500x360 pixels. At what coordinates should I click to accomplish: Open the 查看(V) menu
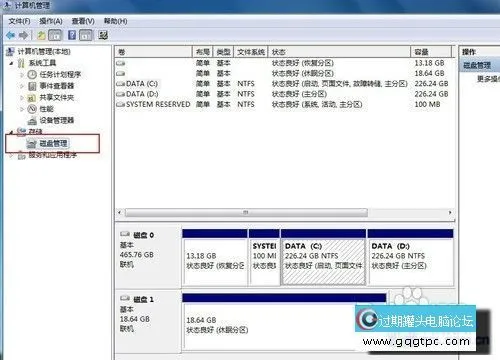coord(83,21)
